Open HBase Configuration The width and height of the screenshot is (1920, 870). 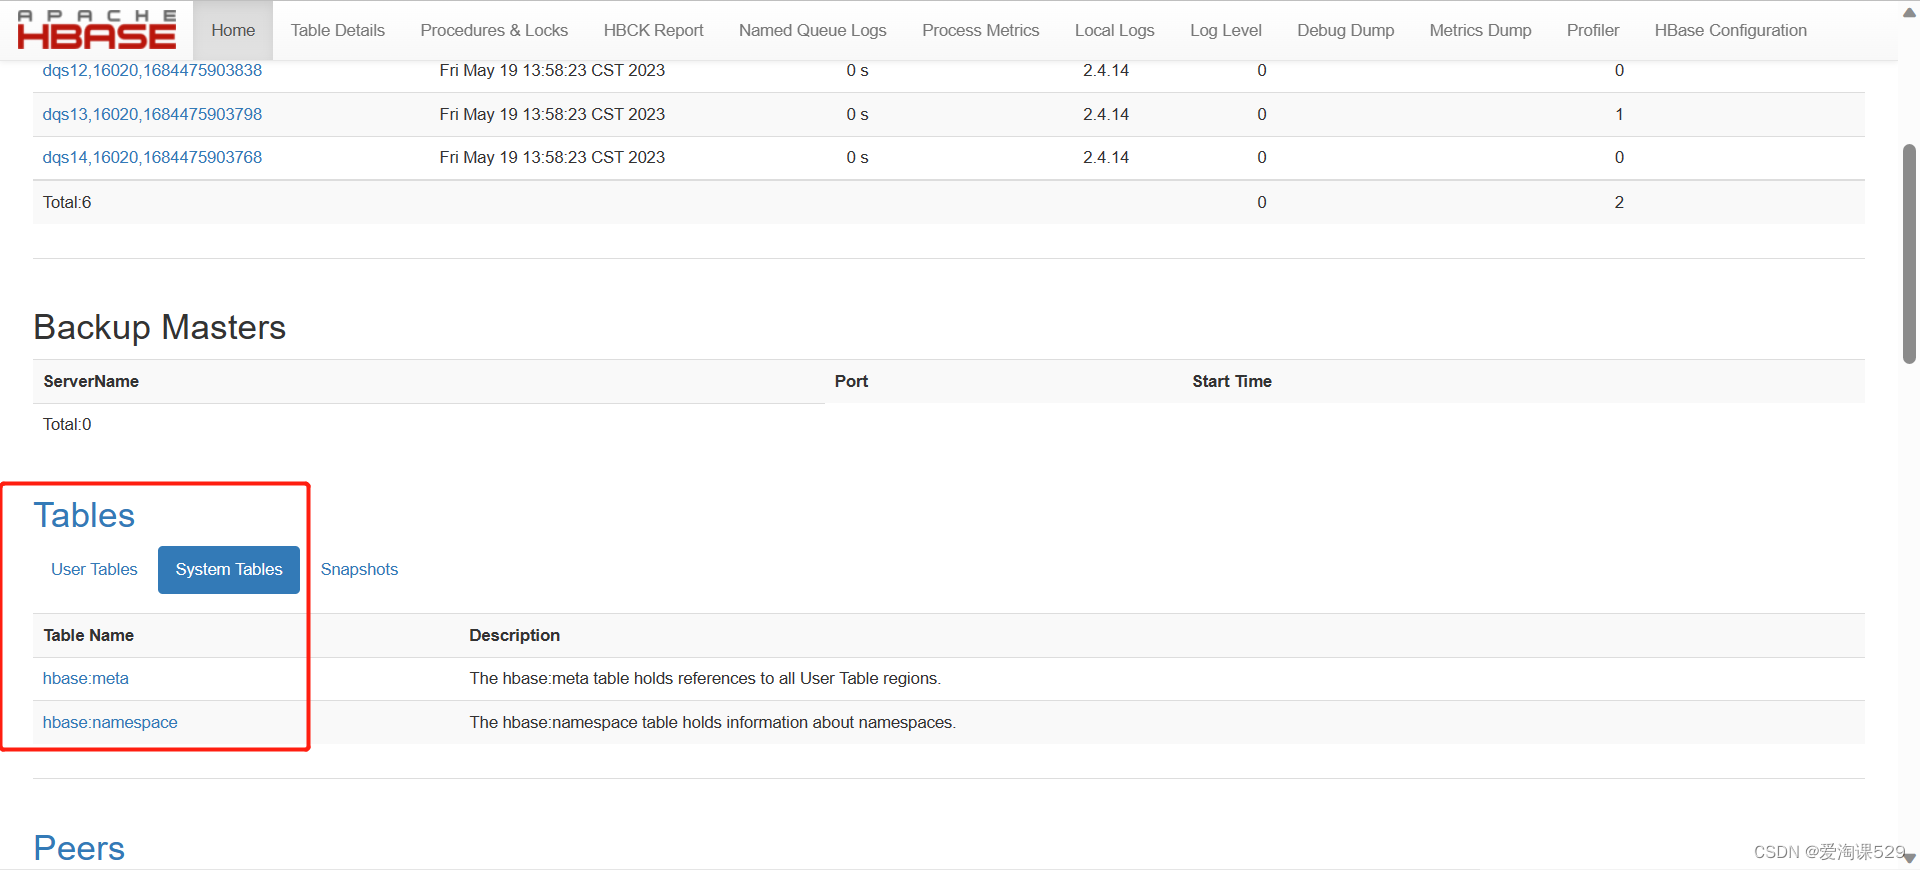coord(1730,30)
